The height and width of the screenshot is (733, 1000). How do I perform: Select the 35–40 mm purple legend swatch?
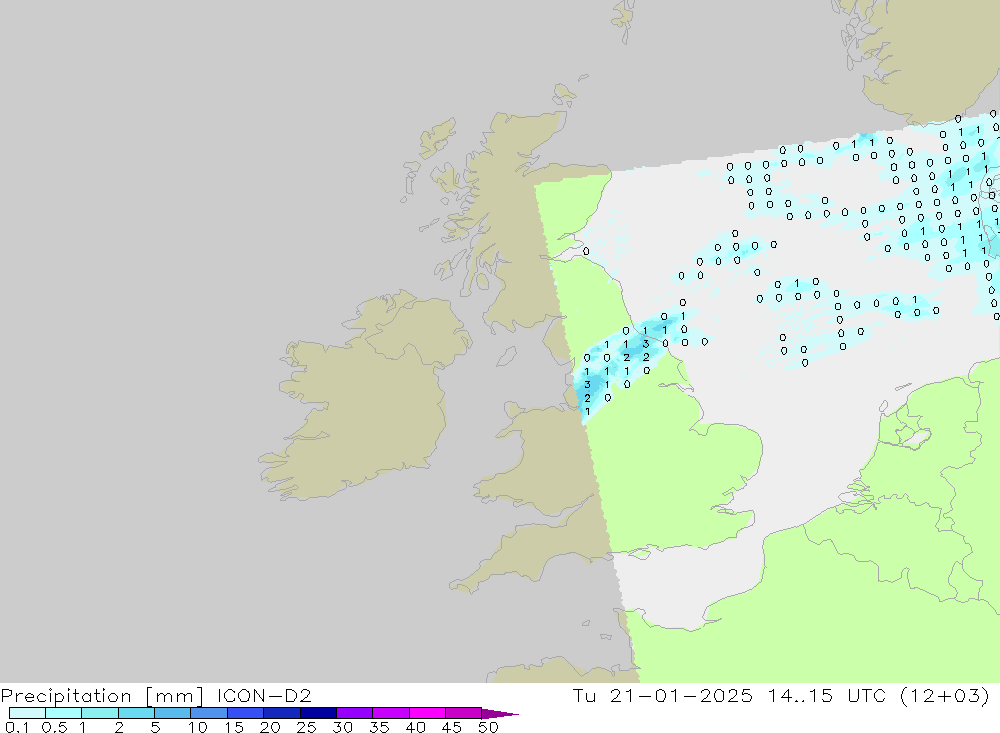tap(391, 713)
